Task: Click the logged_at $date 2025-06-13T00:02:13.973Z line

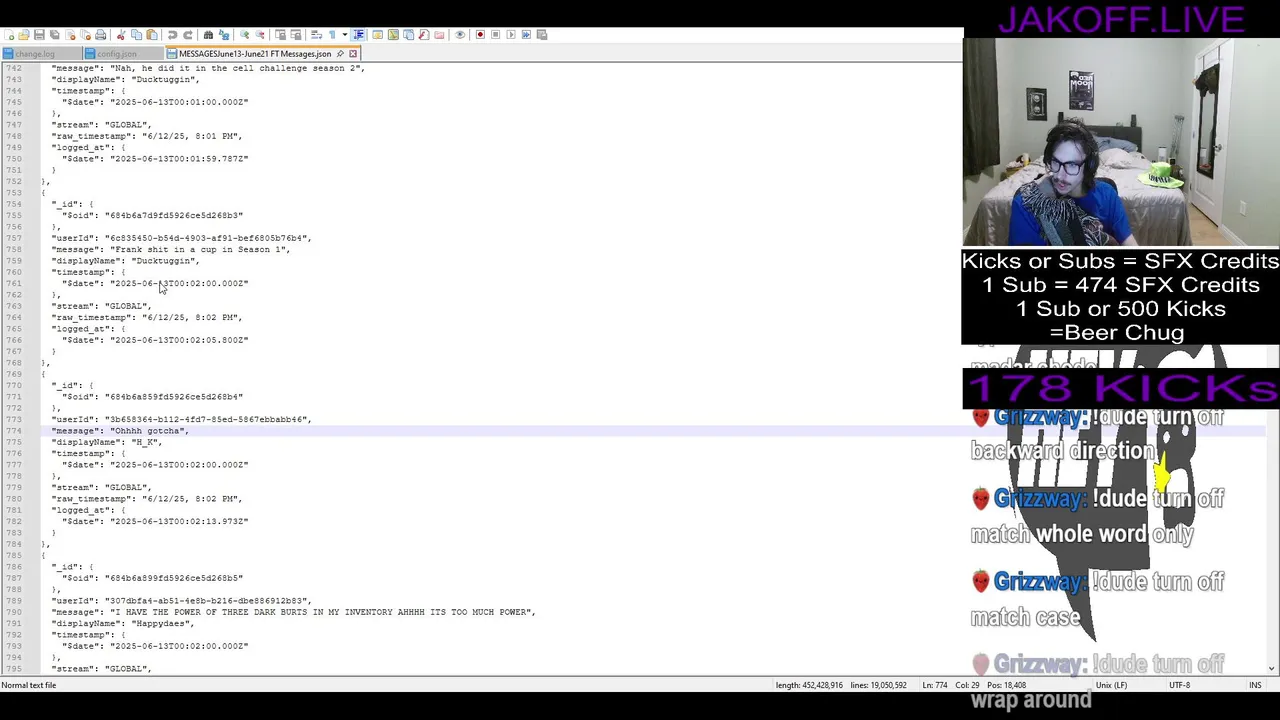Action: click(155, 521)
